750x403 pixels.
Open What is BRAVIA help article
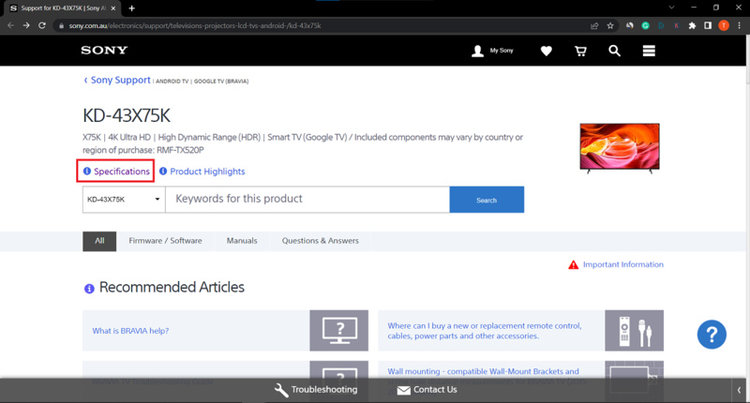131,331
